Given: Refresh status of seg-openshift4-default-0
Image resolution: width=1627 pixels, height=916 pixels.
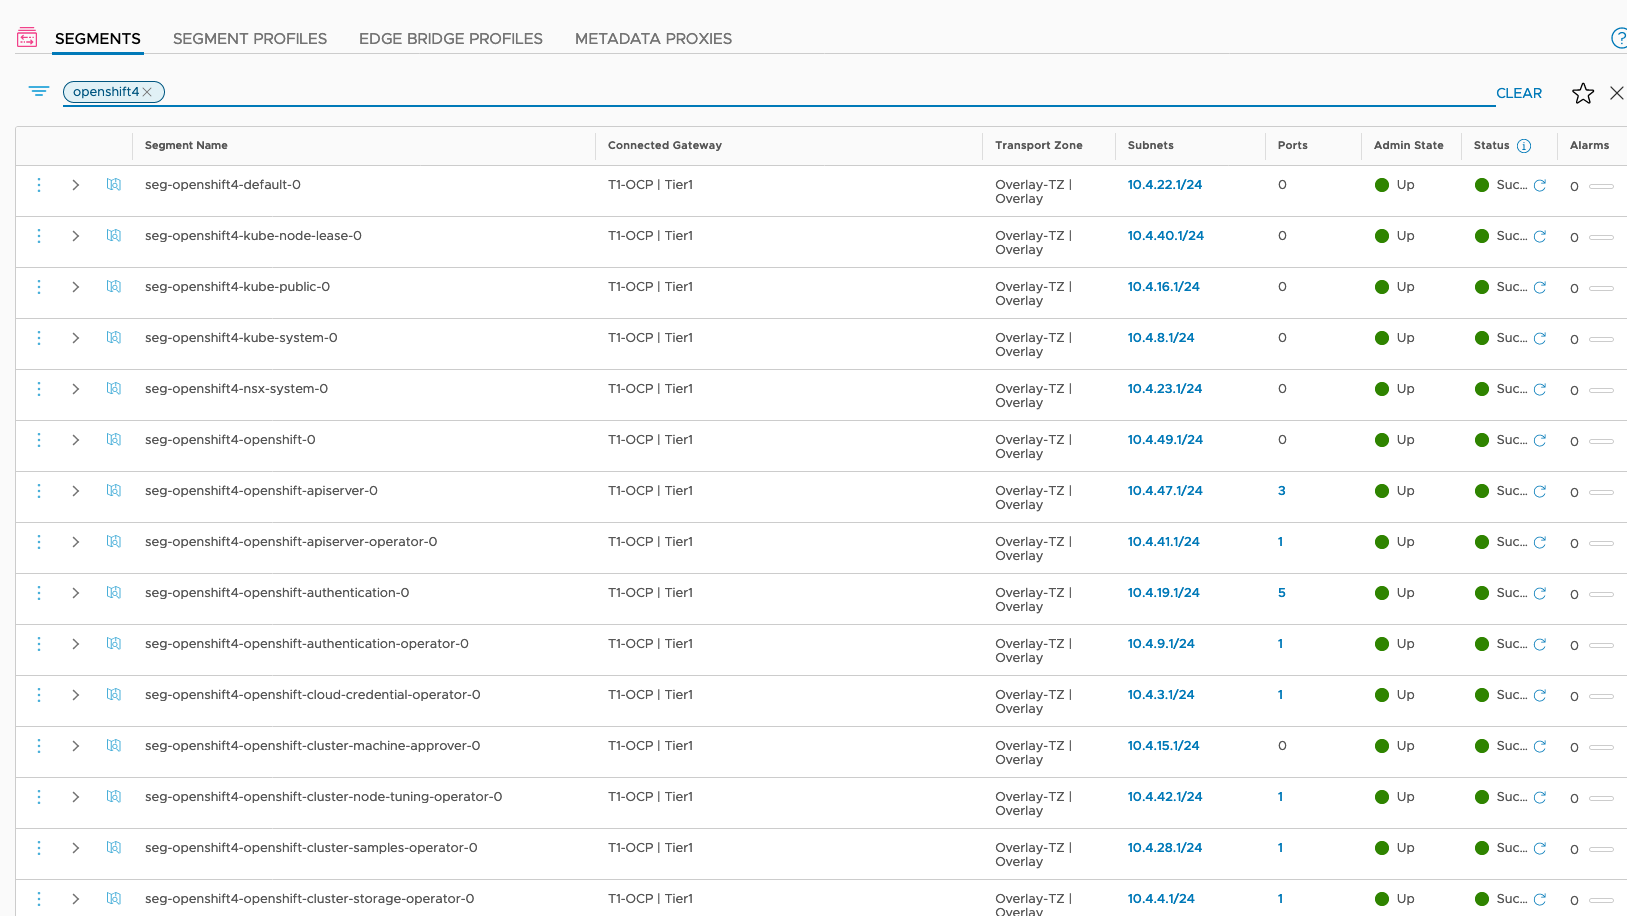Looking at the screenshot, I should pyautogui.click(x=1540, y=185).
